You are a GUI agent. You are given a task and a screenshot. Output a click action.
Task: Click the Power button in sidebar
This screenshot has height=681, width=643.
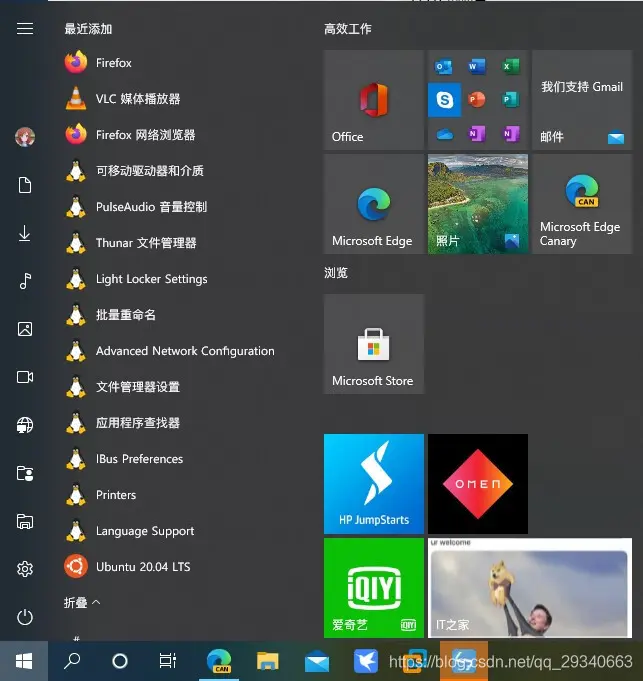[x=25, y=617]
